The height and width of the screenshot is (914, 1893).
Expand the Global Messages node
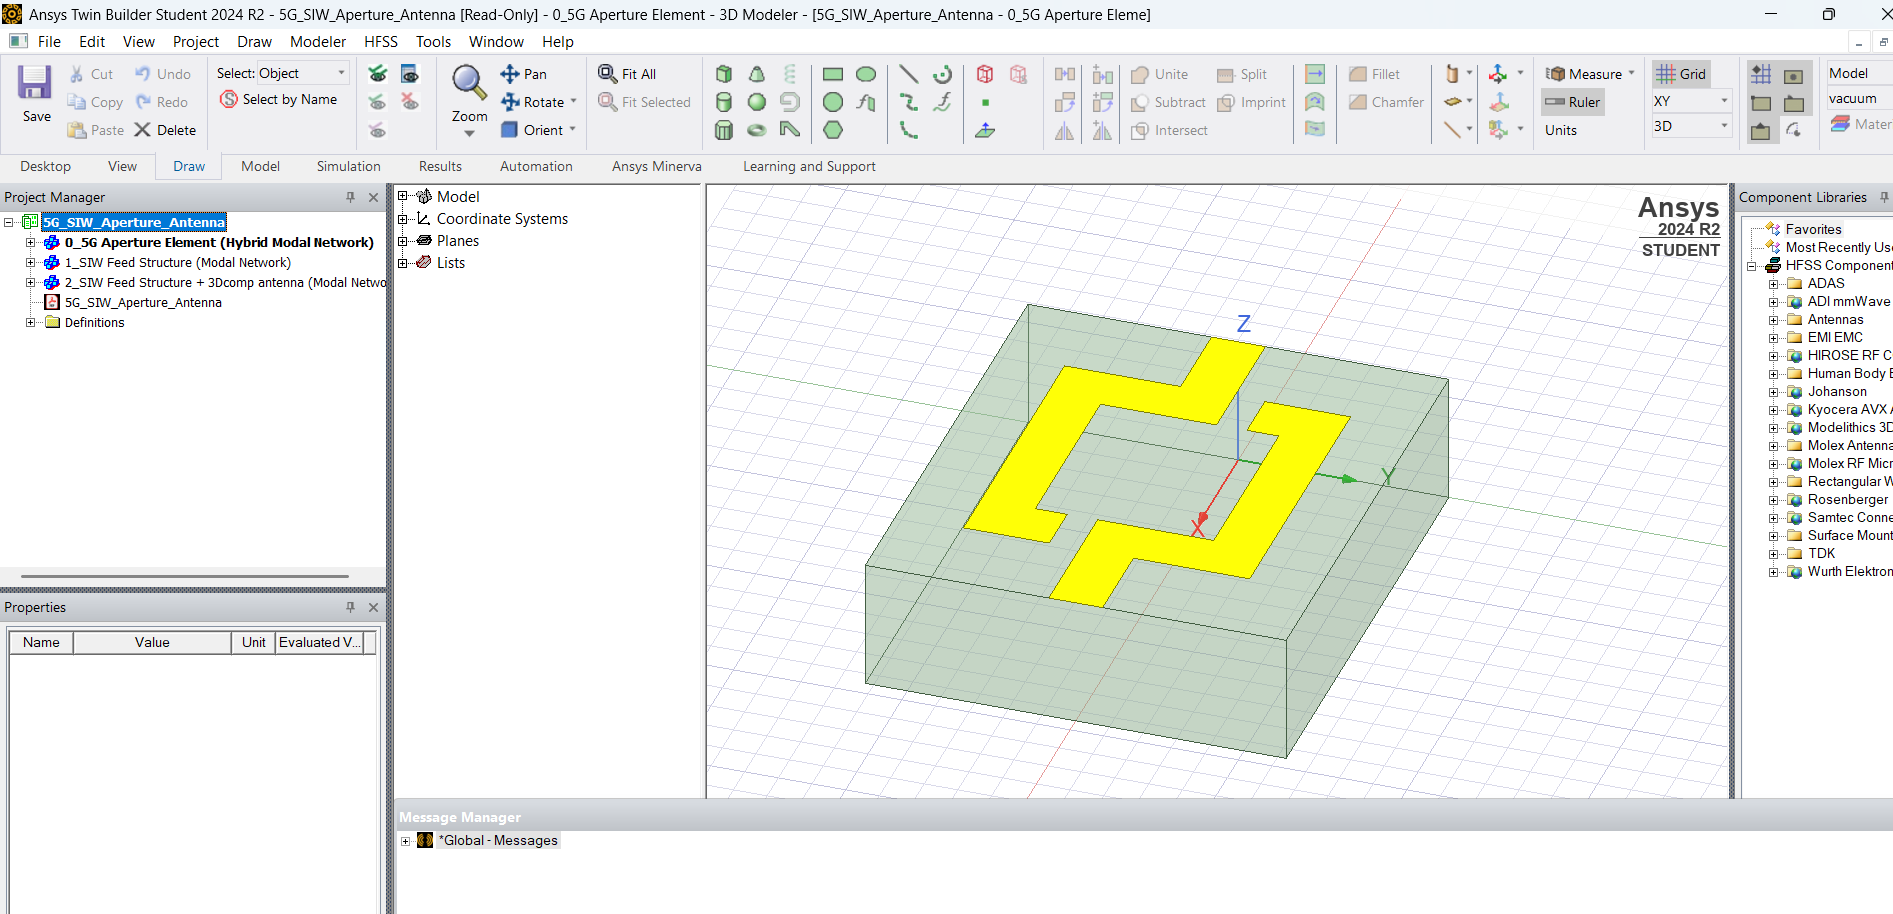tap(406, 841)
